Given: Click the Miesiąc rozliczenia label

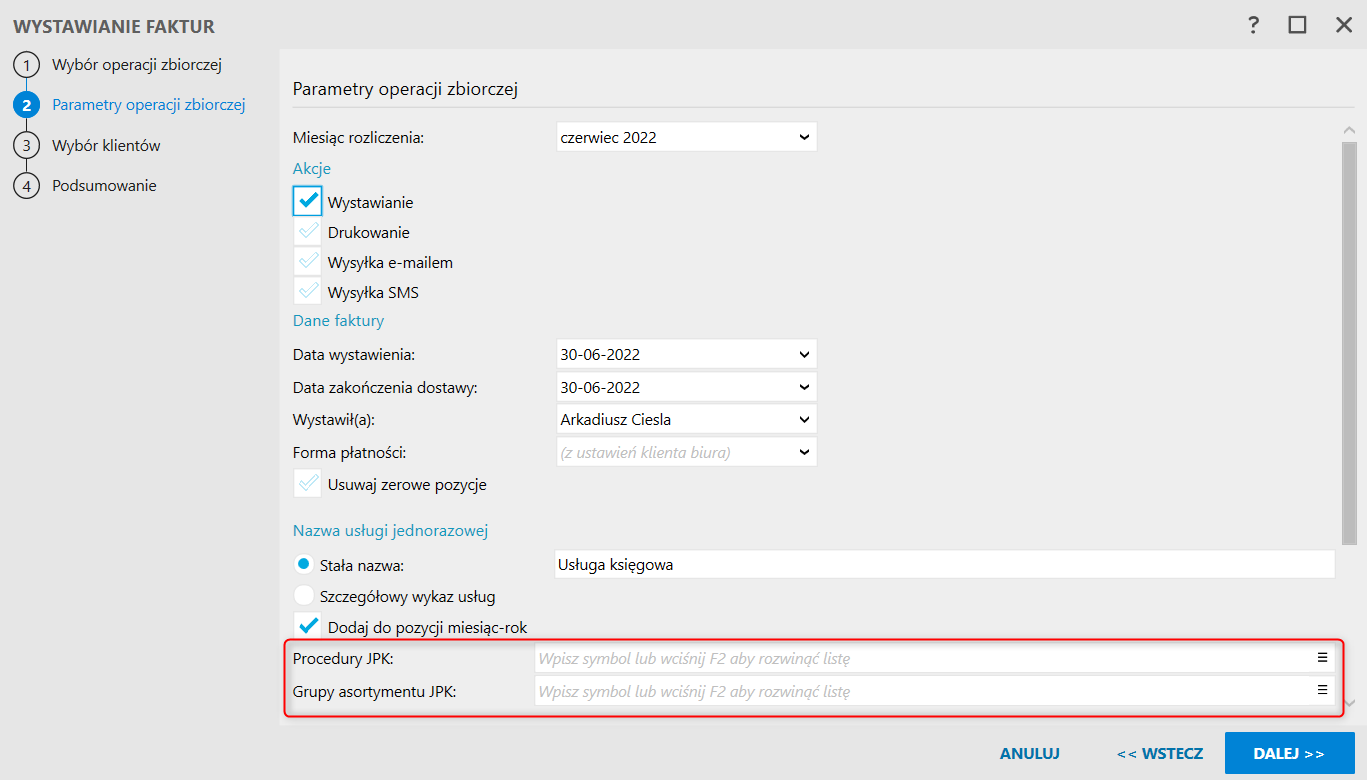Looking at the screenshot, I should click(358, 138).
